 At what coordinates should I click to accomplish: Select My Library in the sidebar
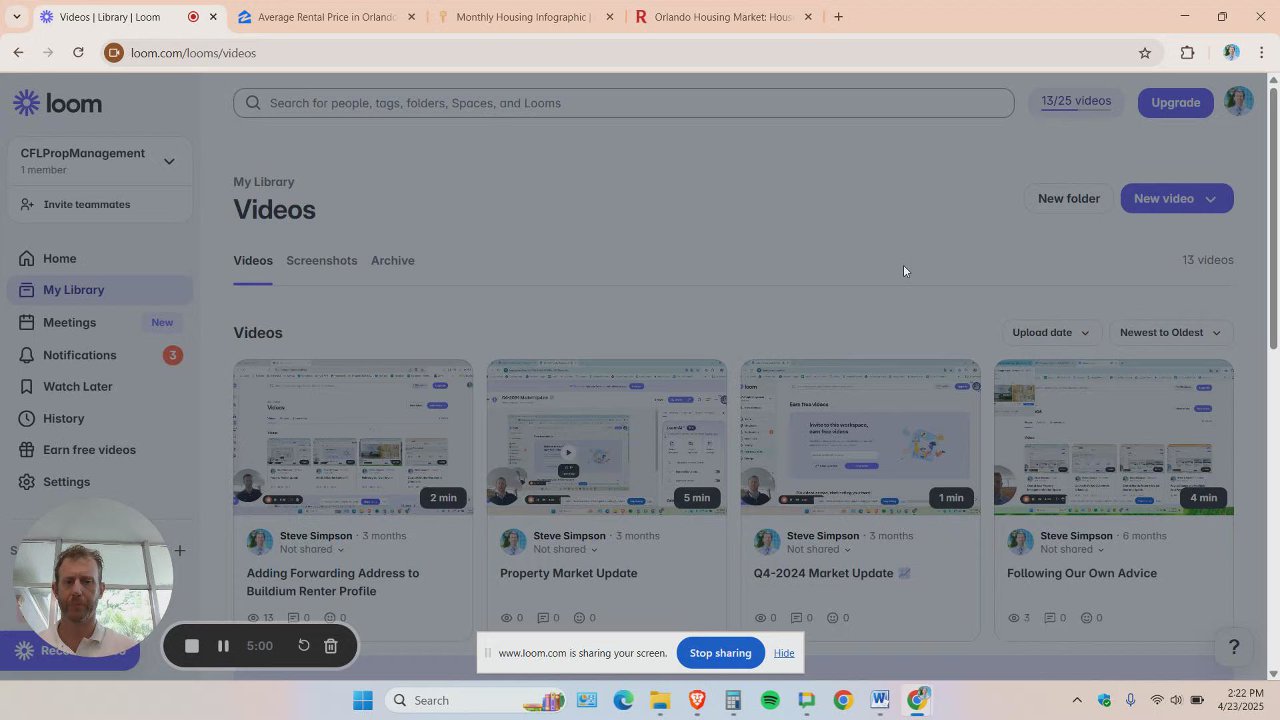99,290
